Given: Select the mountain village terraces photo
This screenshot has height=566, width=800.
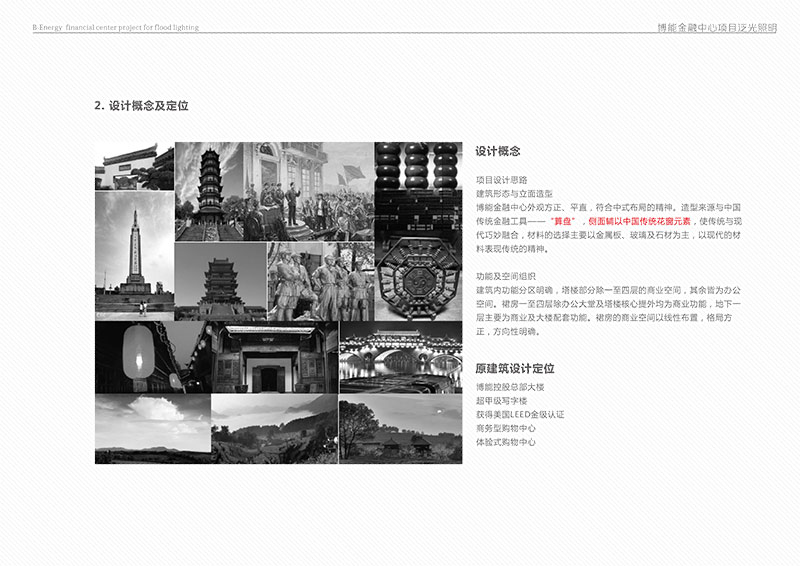Looking at the screenshot, I should tap(274, 428).
